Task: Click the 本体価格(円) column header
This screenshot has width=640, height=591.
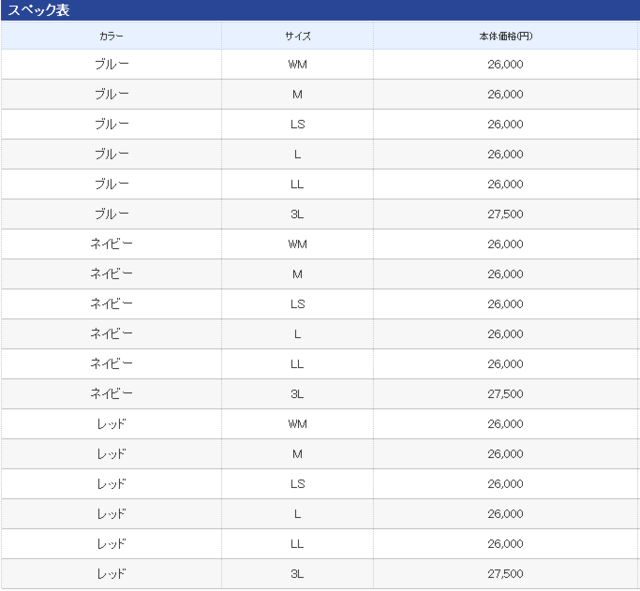Action: 505,36
